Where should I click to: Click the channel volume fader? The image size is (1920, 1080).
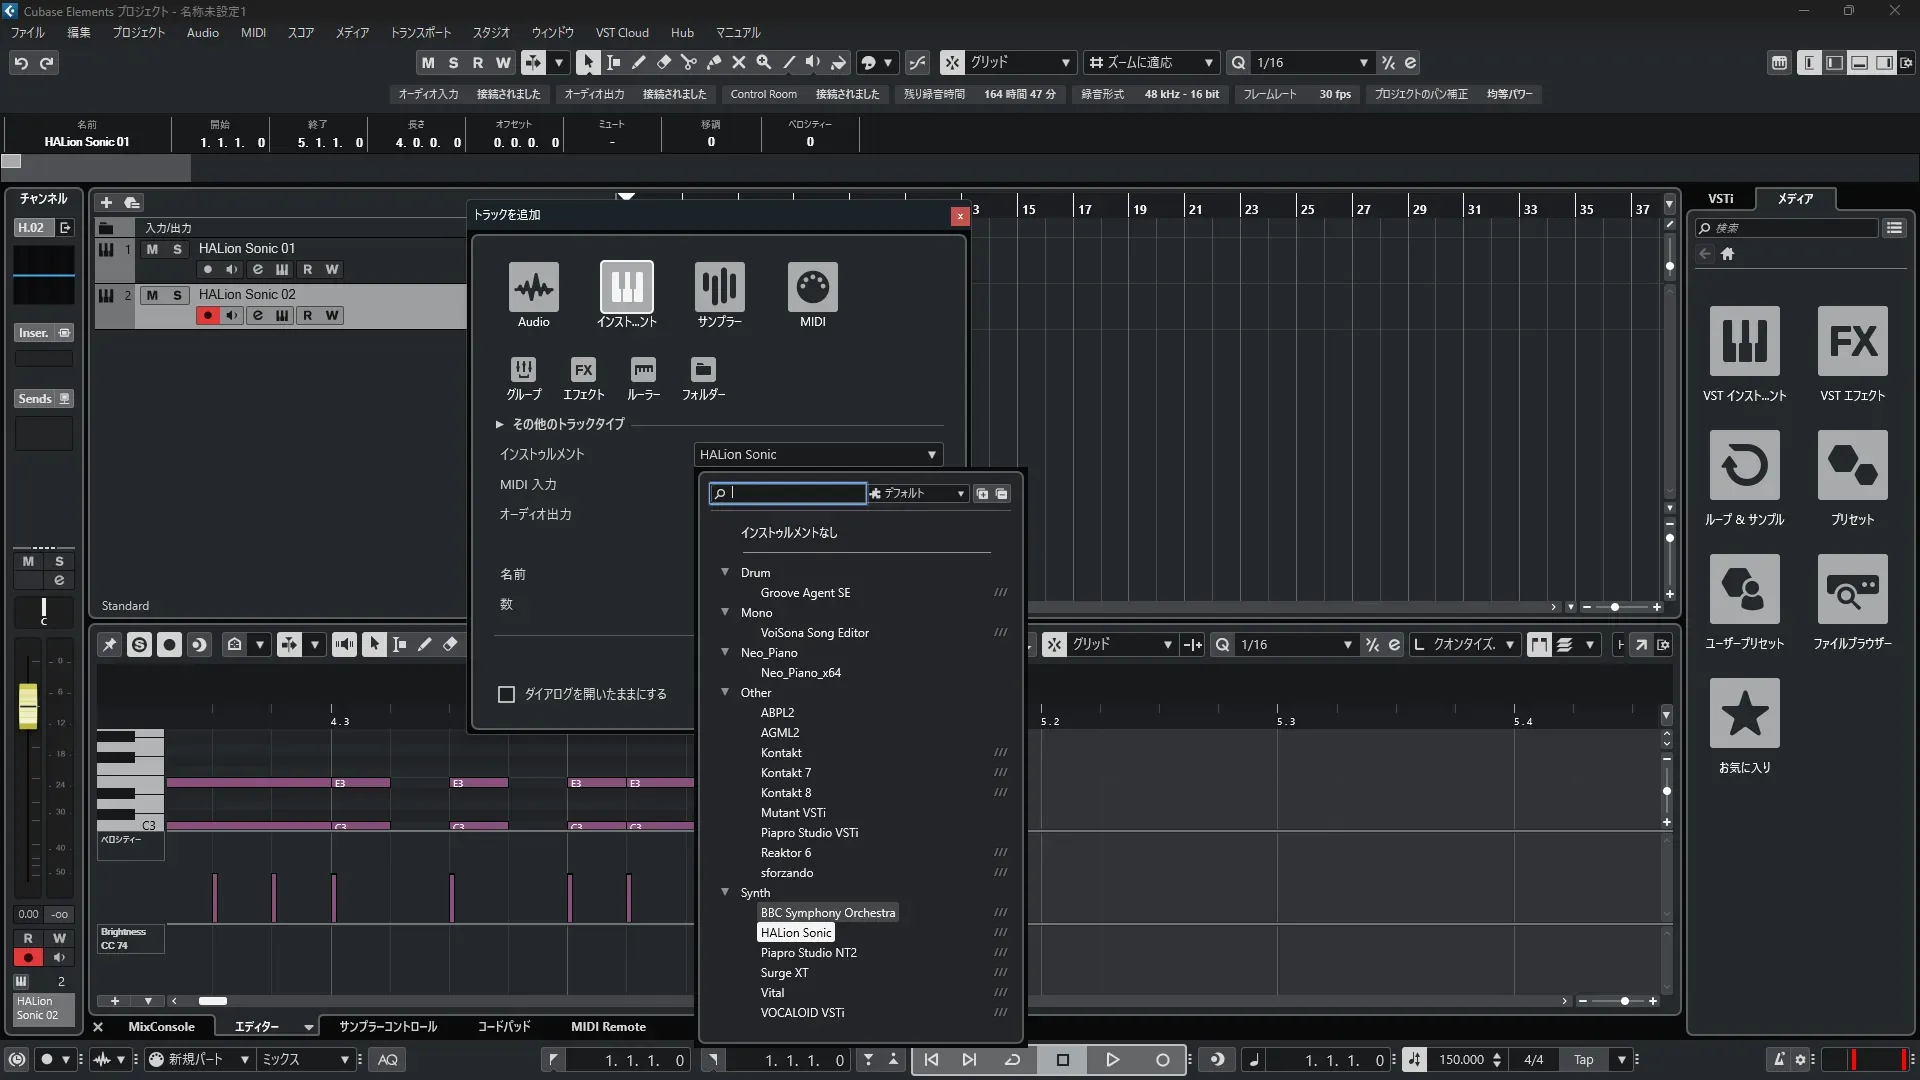click(x=28, y=706)
